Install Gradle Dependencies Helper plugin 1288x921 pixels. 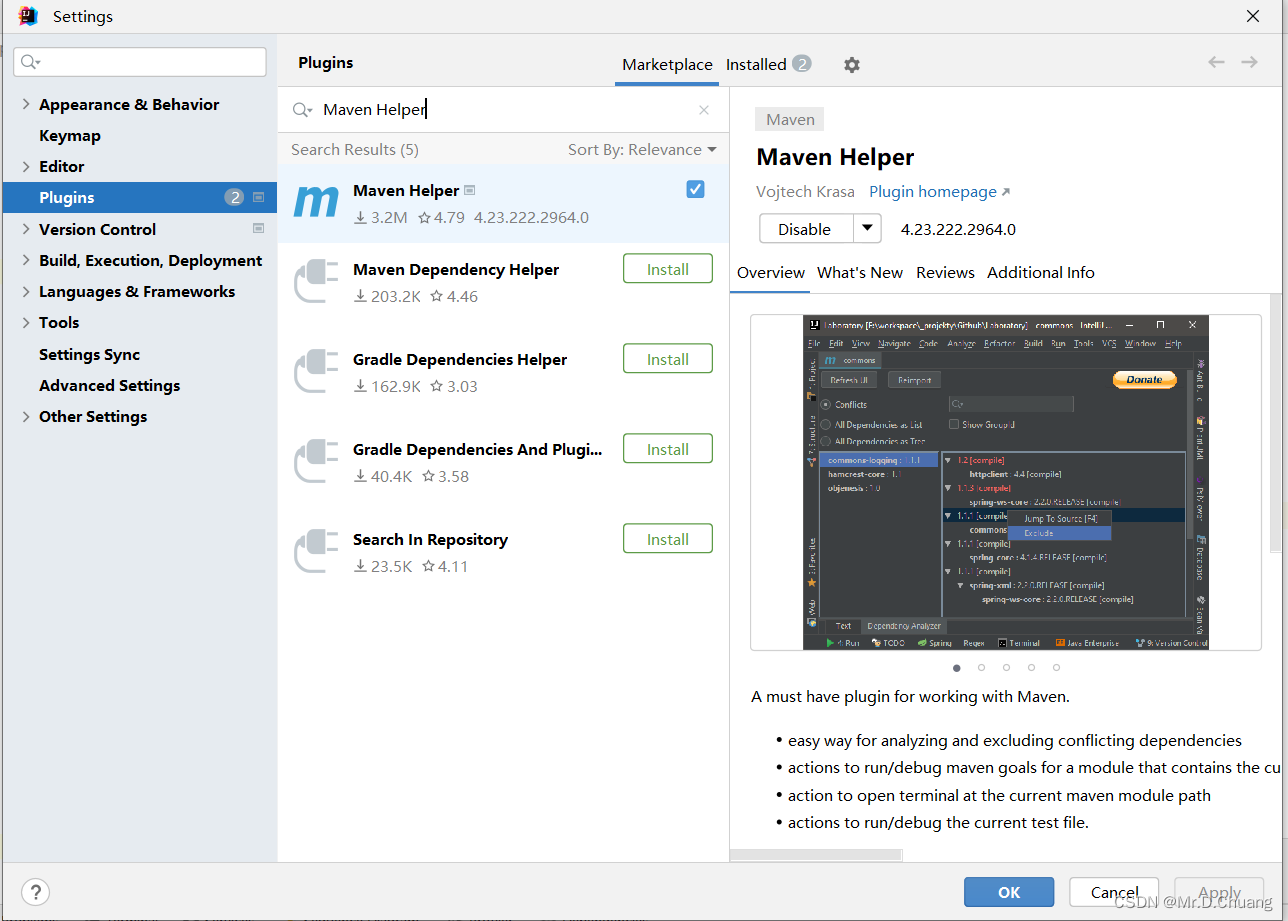668,359
